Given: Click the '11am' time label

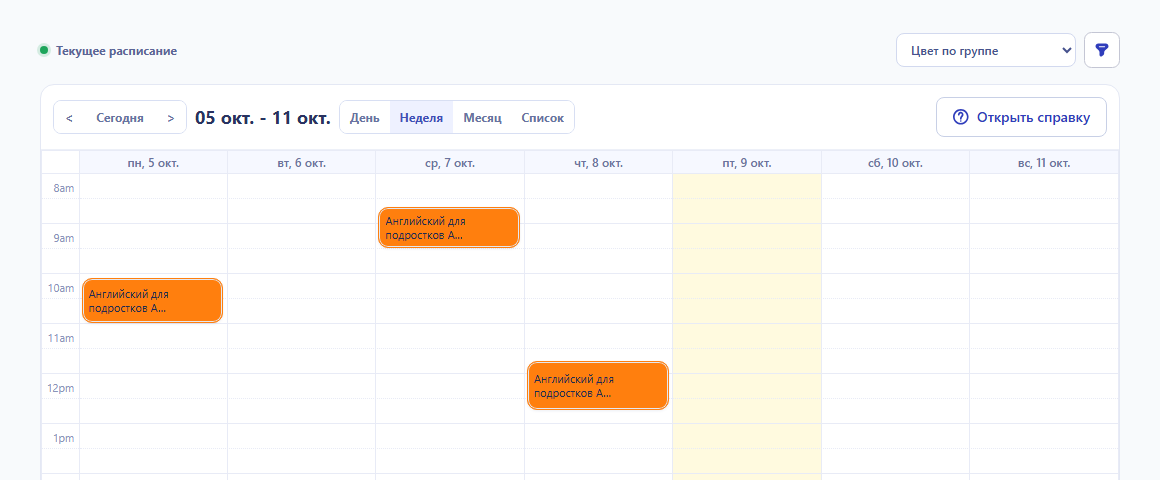Looking at the screenshot, I should click(x=61, y=338).
